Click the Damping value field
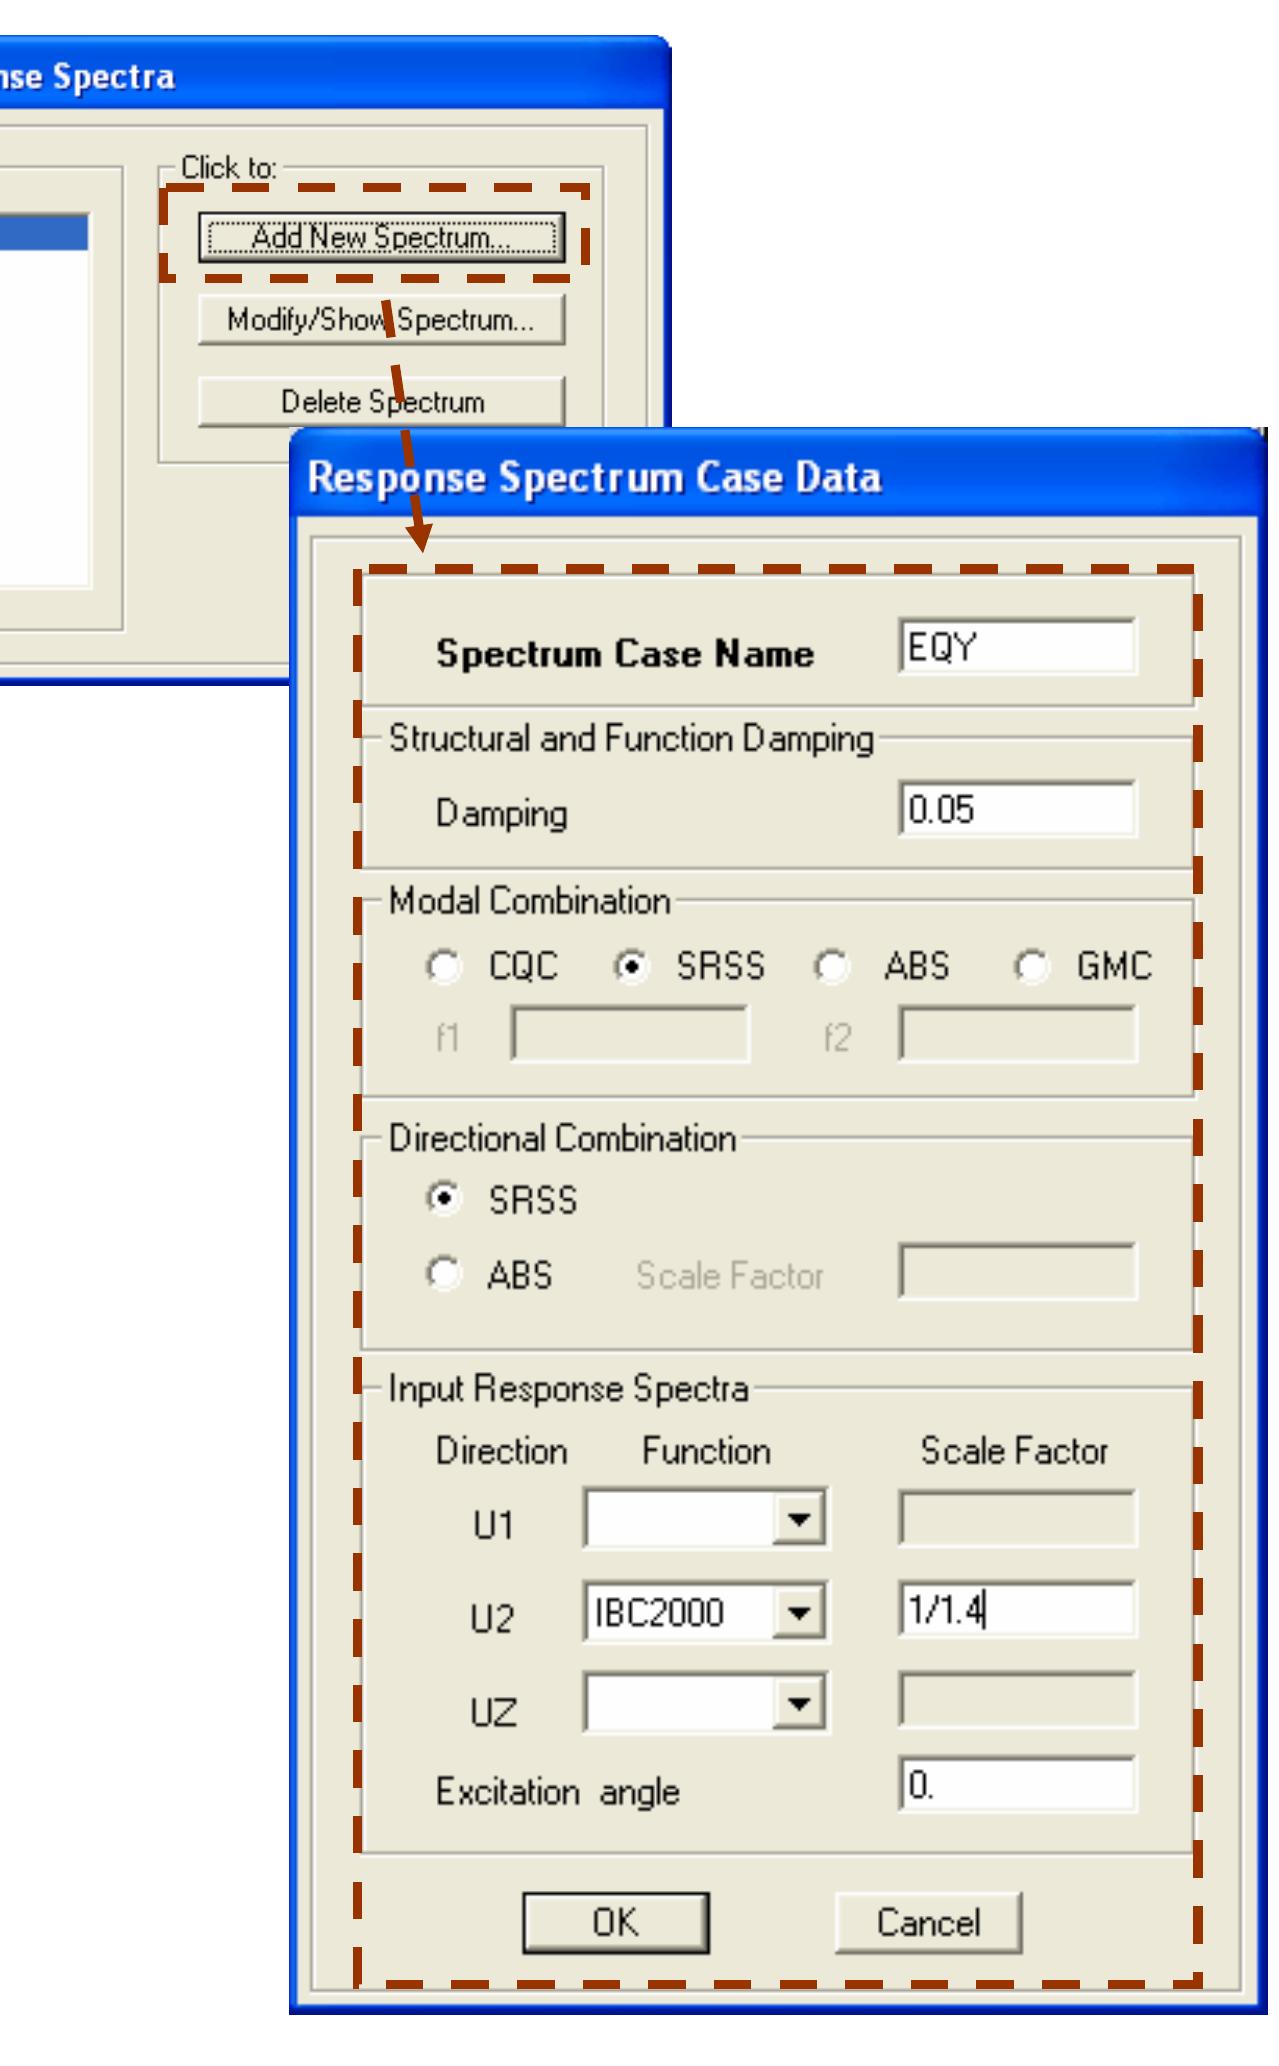Screen dimensions: 1279x2066 [1017, 809]
